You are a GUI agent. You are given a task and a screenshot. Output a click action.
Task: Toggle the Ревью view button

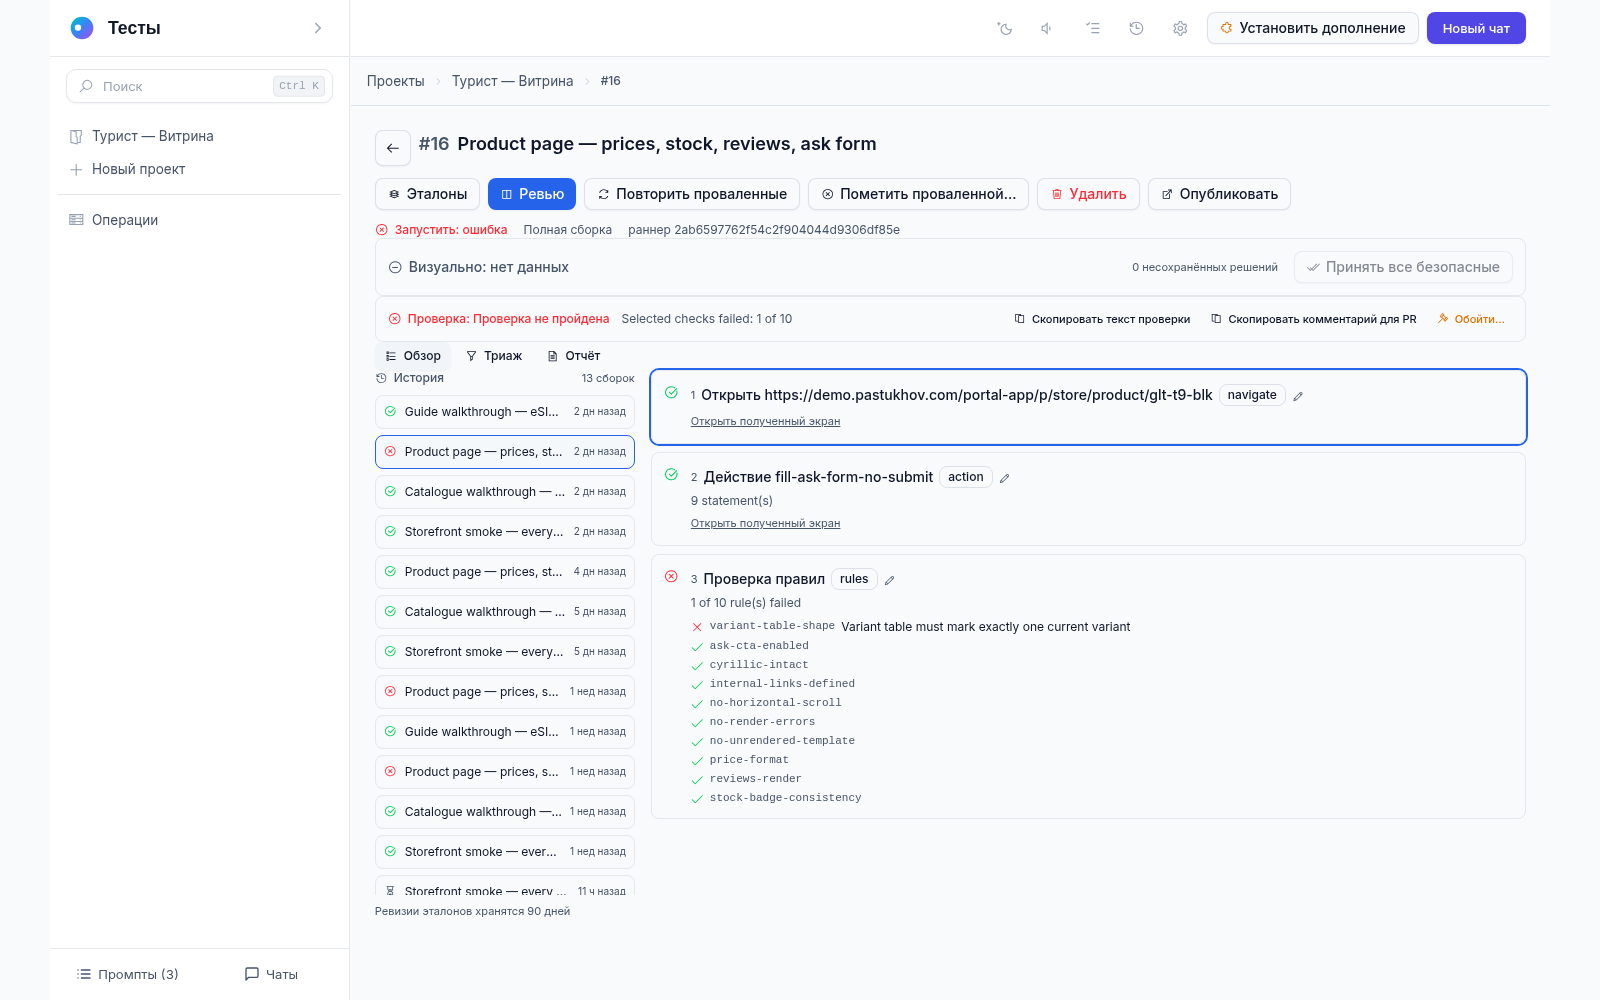coord(532,194)
